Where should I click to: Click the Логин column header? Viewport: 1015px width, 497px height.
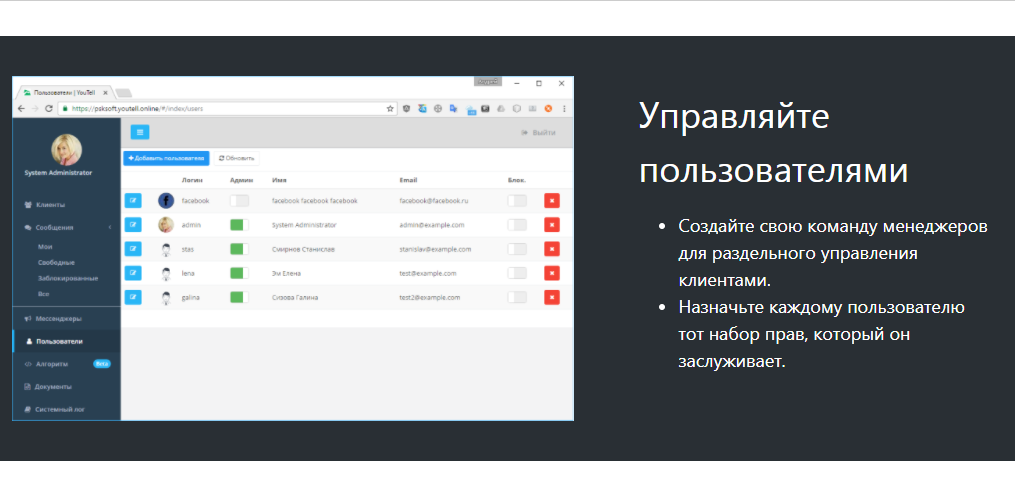click(x=192, y=180)
